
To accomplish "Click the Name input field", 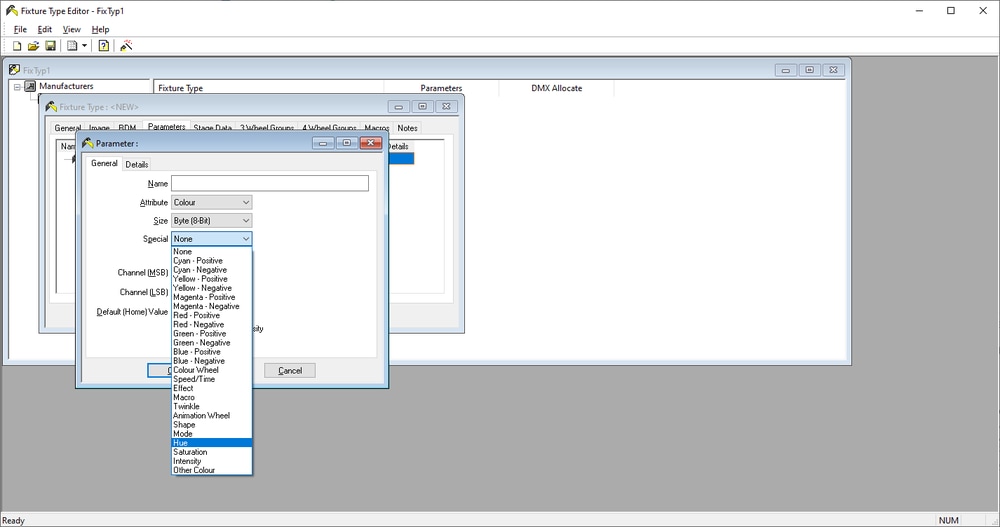I will (x=269, y=184).
